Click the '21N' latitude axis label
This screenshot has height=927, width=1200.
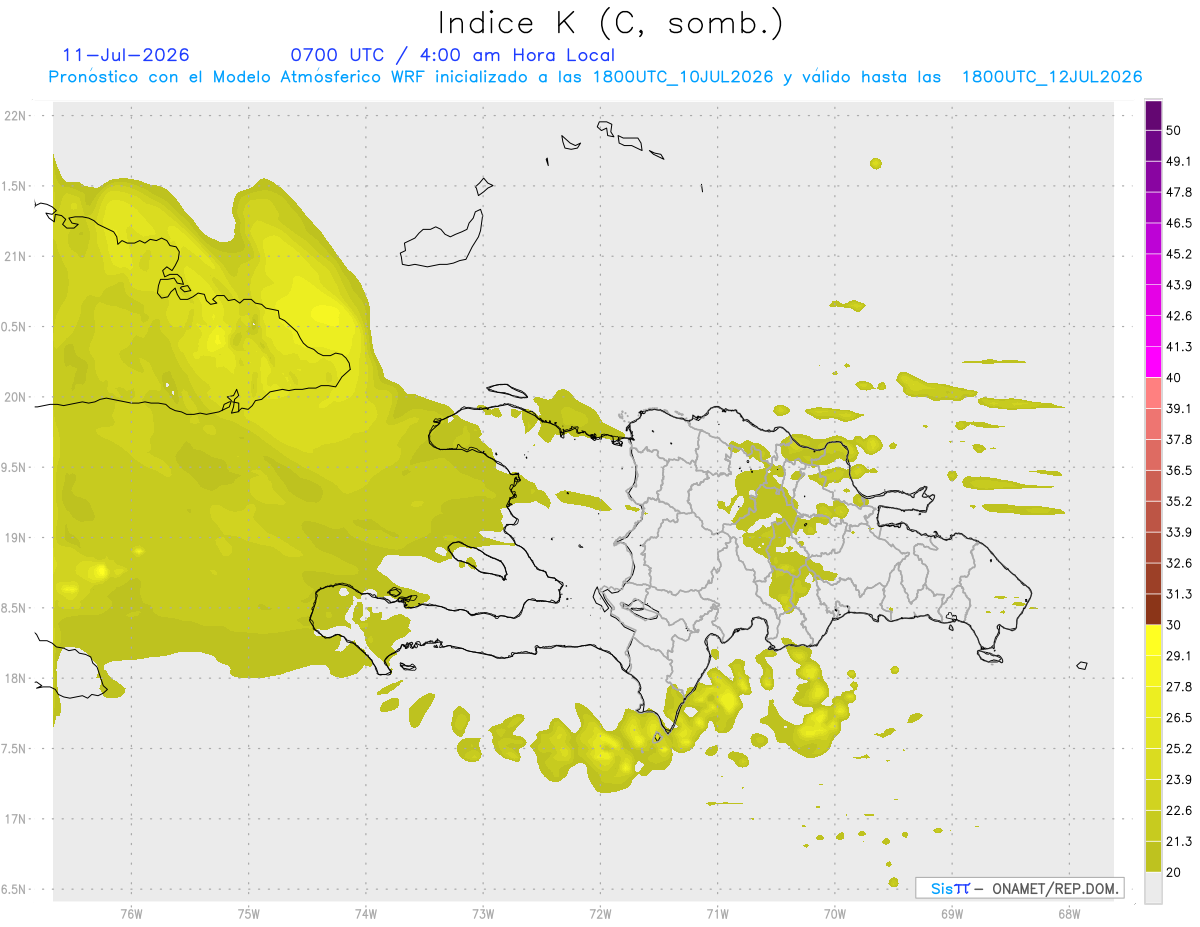[16, 256]
